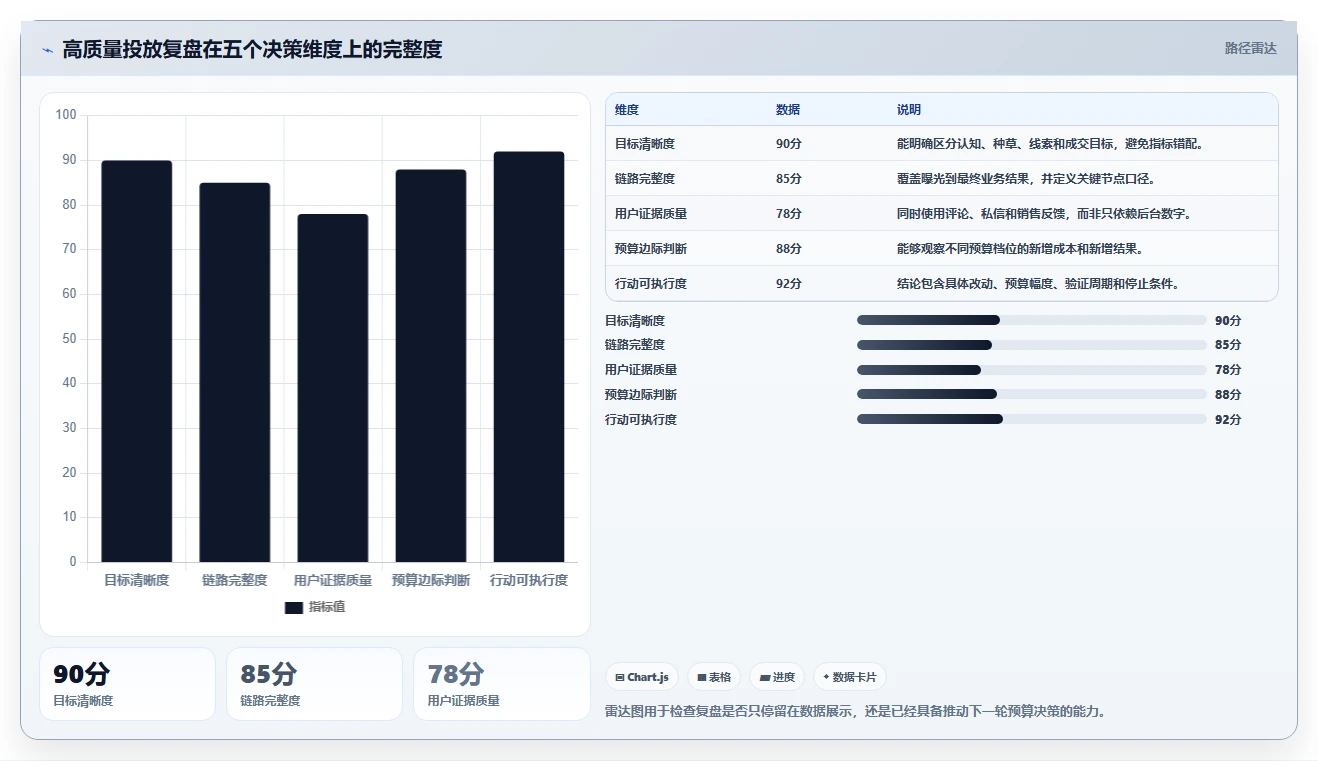Image resolution: width=1318 pixels, height=761 pixels.
Task: Click the description starting 能明确区分认知
Action: pos(1053,144)
